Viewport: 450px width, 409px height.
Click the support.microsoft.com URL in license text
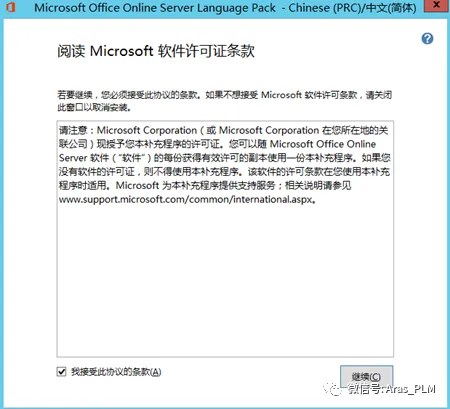click(187, 199)
